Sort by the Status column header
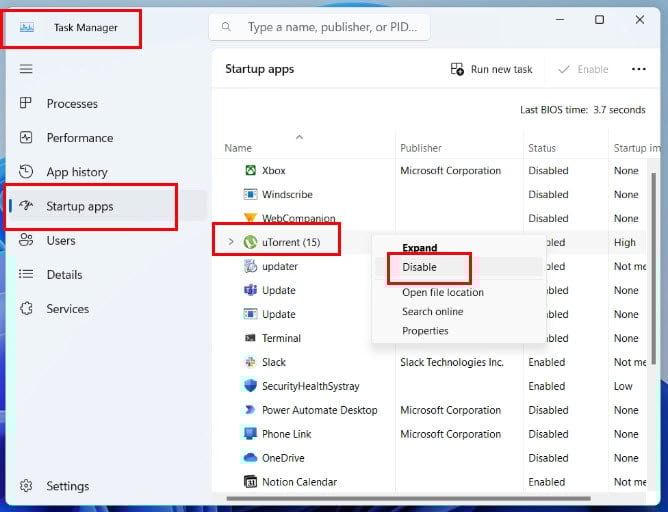This screenshot has height=512, width=668. 542,148
